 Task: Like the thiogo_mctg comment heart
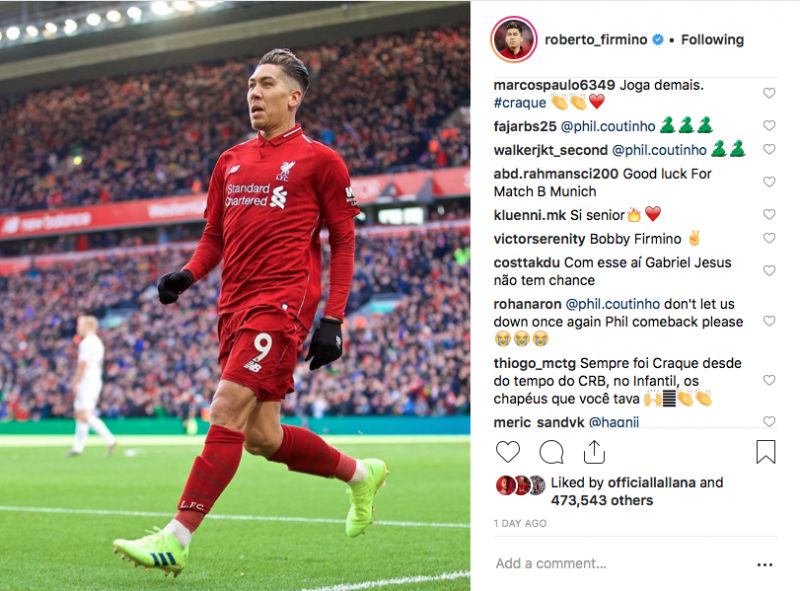click(769, 380)
